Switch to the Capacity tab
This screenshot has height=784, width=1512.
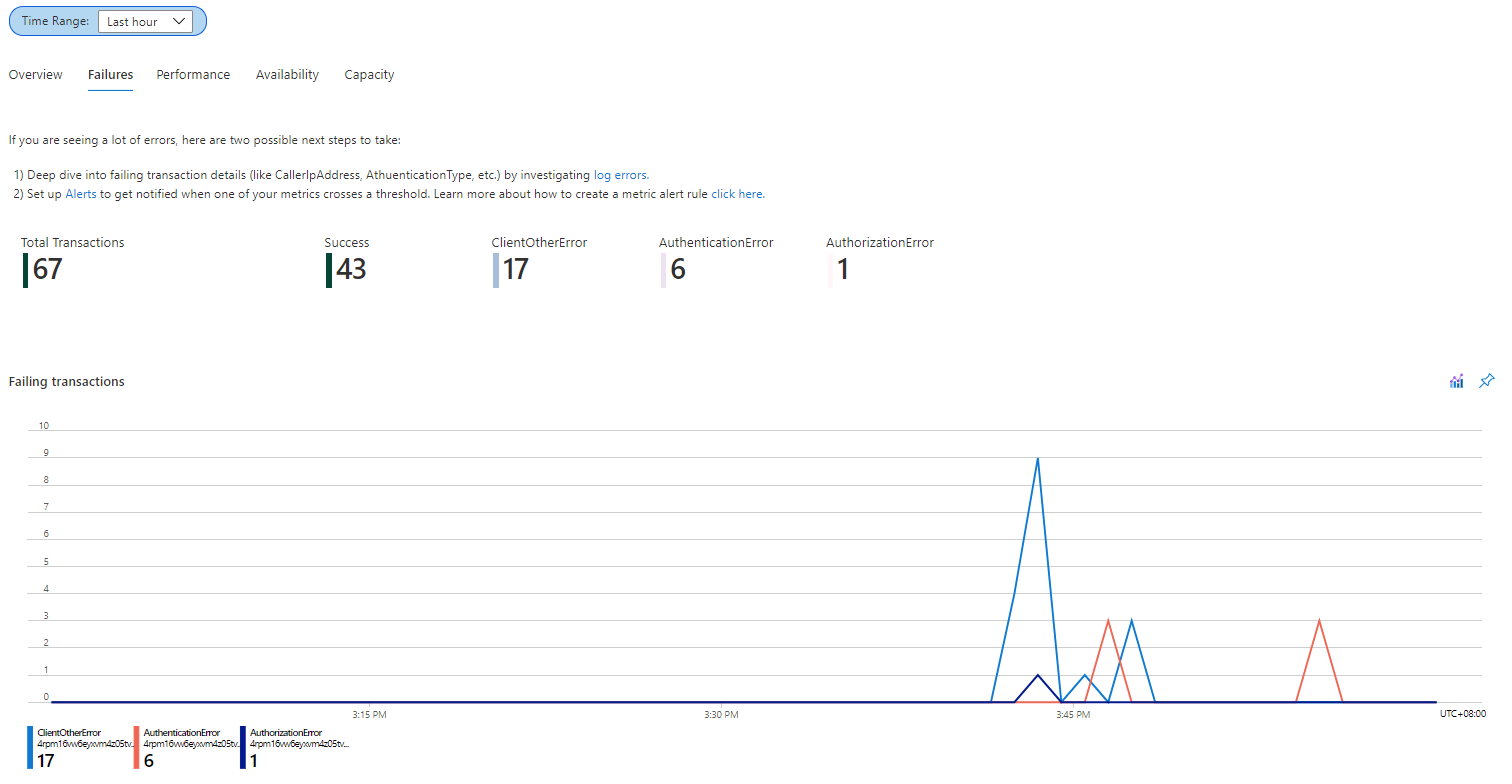click(369, 74)
